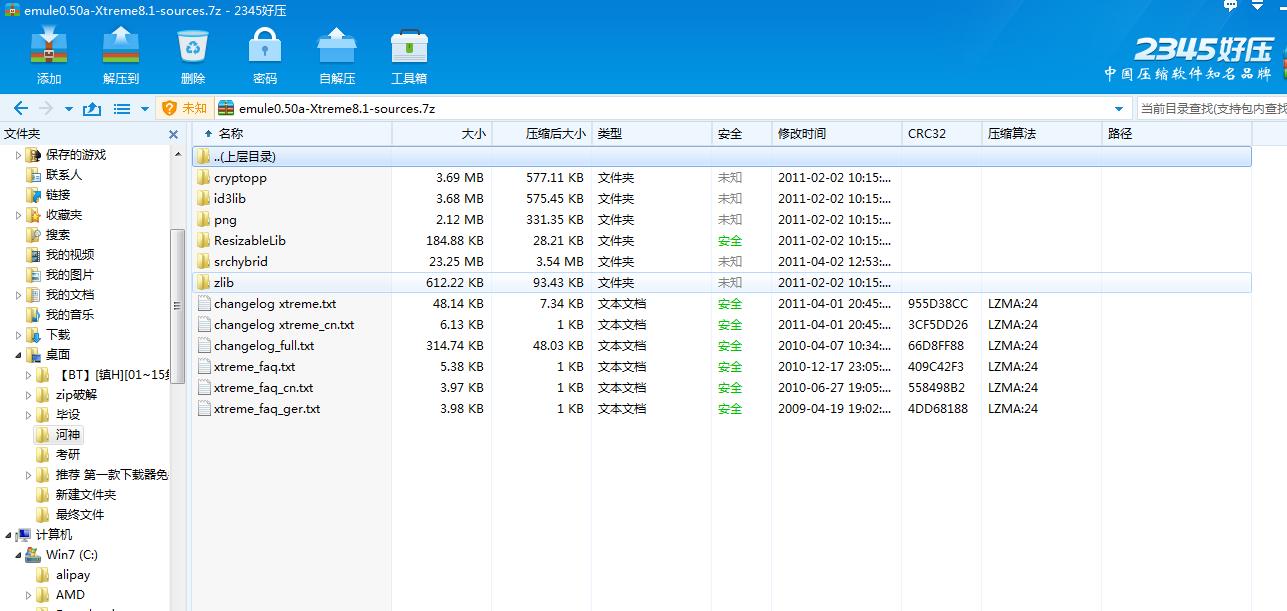Click the xtreme_faq_ger.txt file icon
Viewport: 1287px width, 611px height.
click(204, 409)
